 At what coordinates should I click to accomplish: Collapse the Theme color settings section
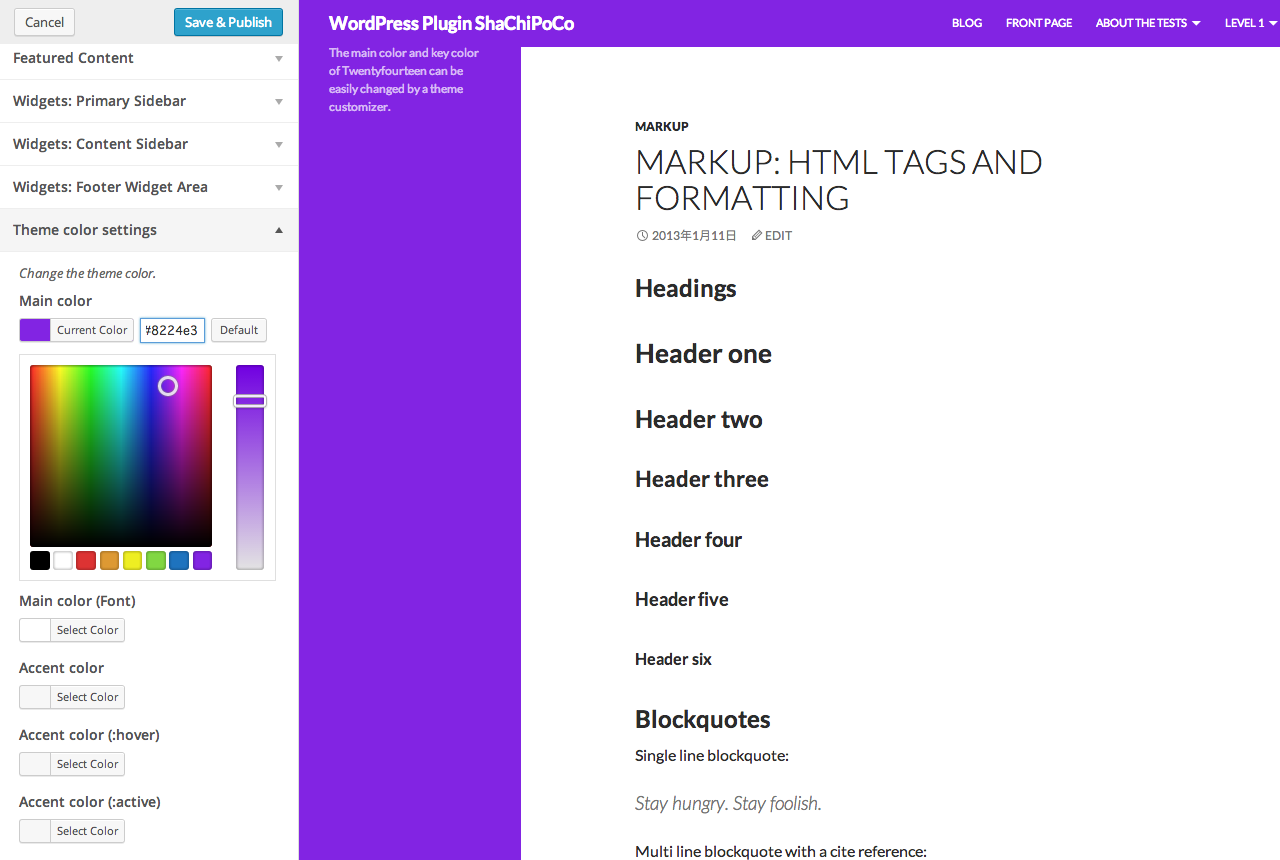pyautogui.click(x=149, y=230)
